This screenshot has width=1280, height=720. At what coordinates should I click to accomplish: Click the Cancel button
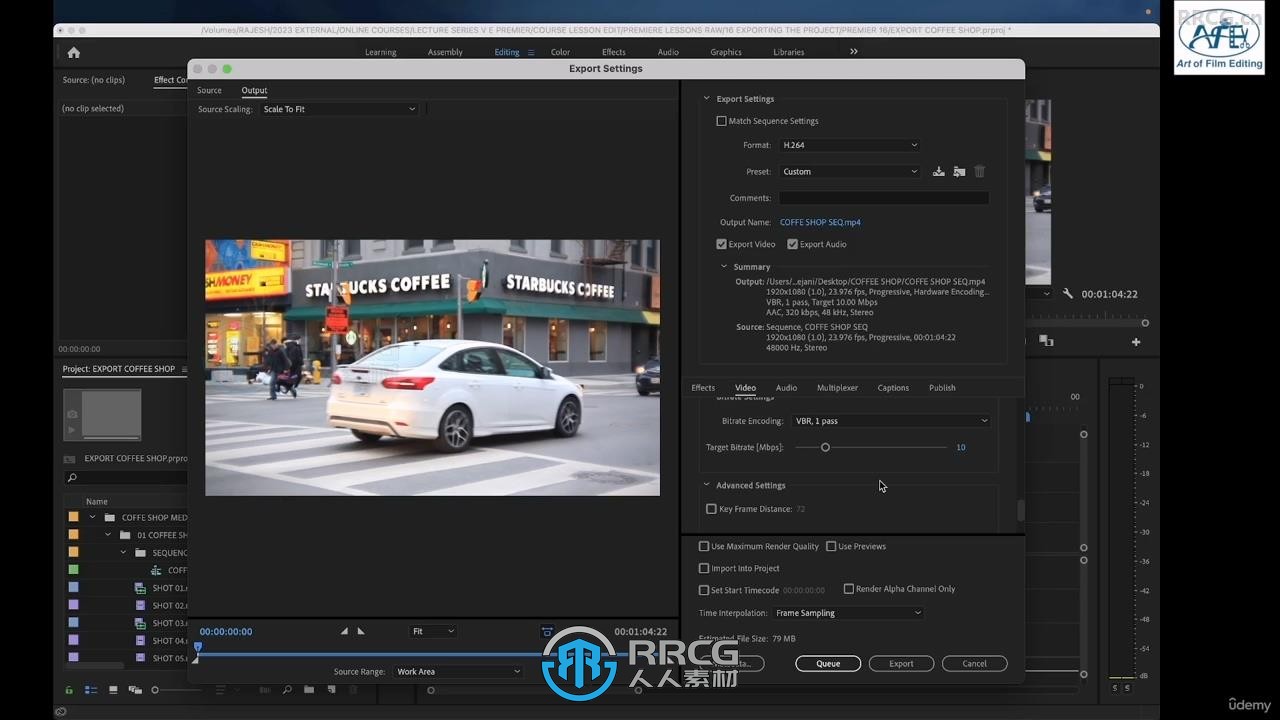[x=974, y=663]
